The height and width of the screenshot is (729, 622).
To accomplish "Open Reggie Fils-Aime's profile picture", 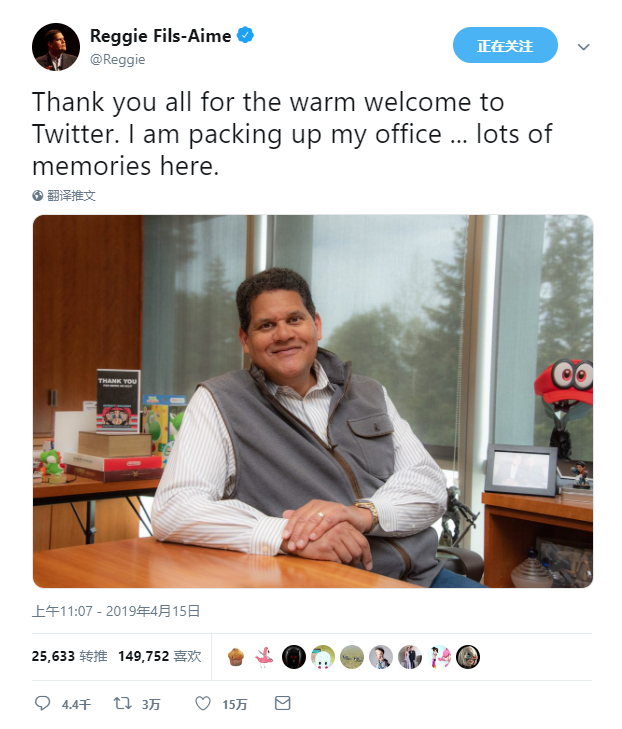I will tap(56, 47).
